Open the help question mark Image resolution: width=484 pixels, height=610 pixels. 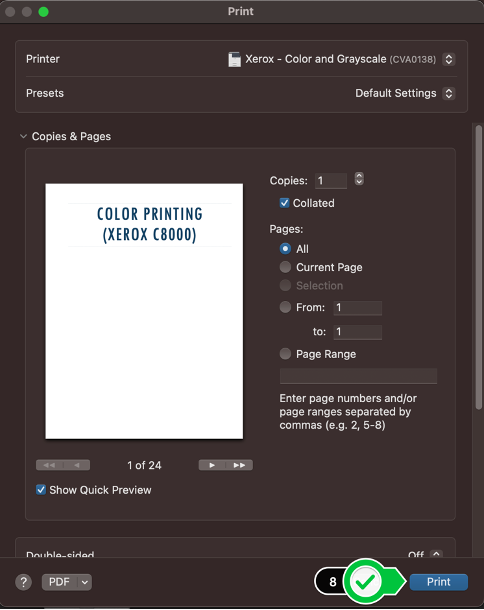coord(23,582)
